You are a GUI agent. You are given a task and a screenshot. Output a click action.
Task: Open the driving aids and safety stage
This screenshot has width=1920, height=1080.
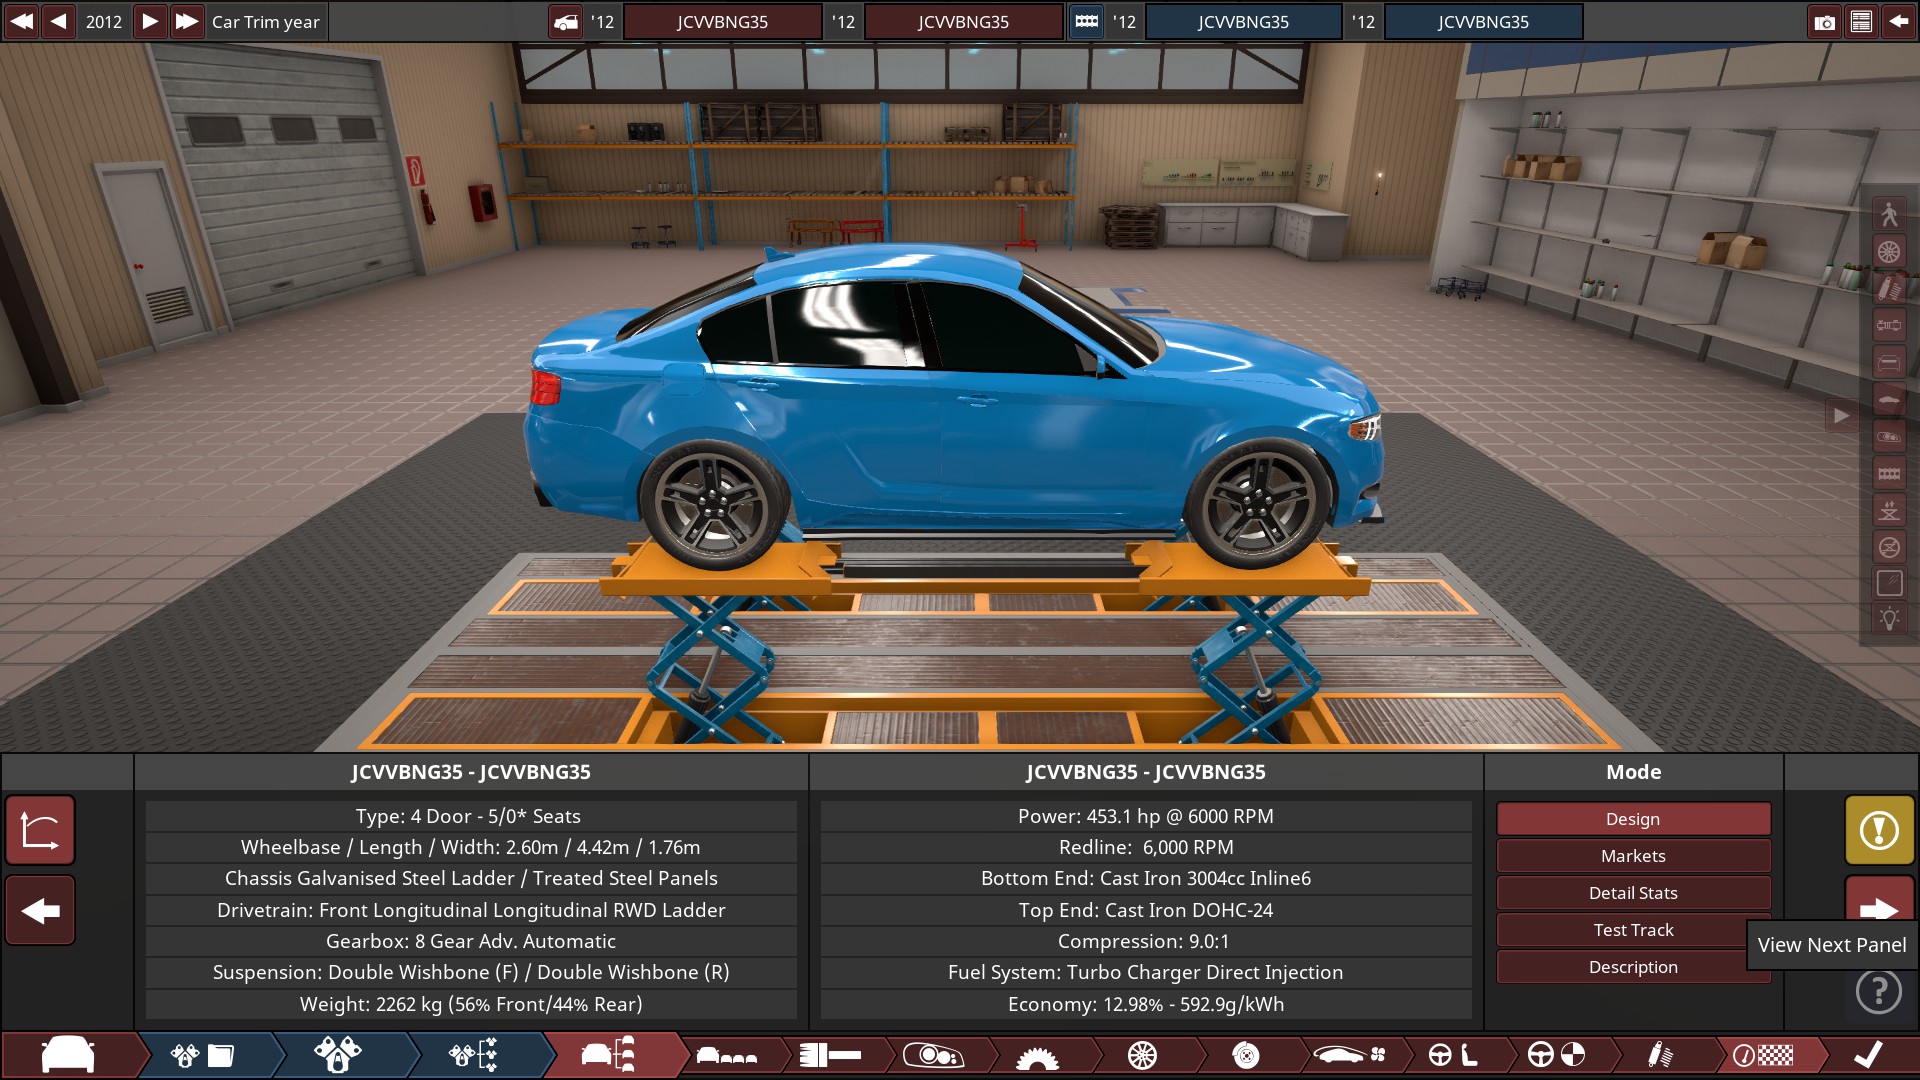[x=1556, y=1055]
